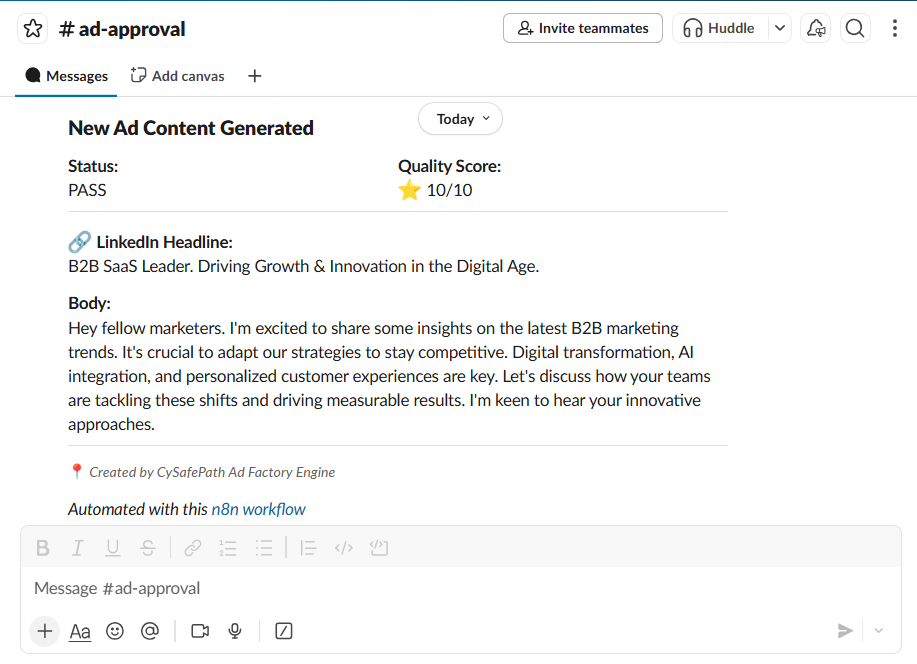
Task: Open the n8n workflow link
Action: tap(258, 509)
